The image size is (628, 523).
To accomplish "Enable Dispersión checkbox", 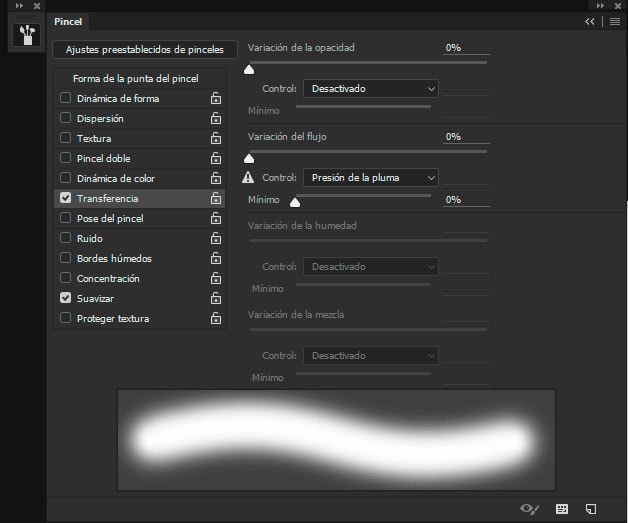I will 65,118.
